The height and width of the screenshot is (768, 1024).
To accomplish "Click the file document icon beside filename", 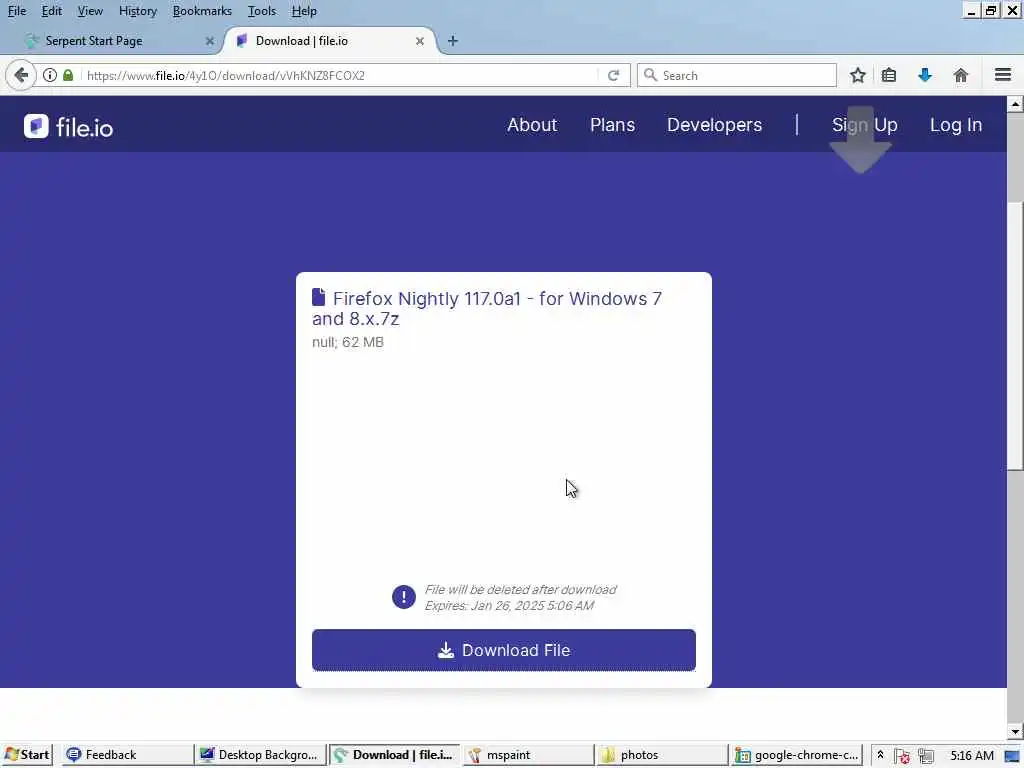I will [319, 297].
